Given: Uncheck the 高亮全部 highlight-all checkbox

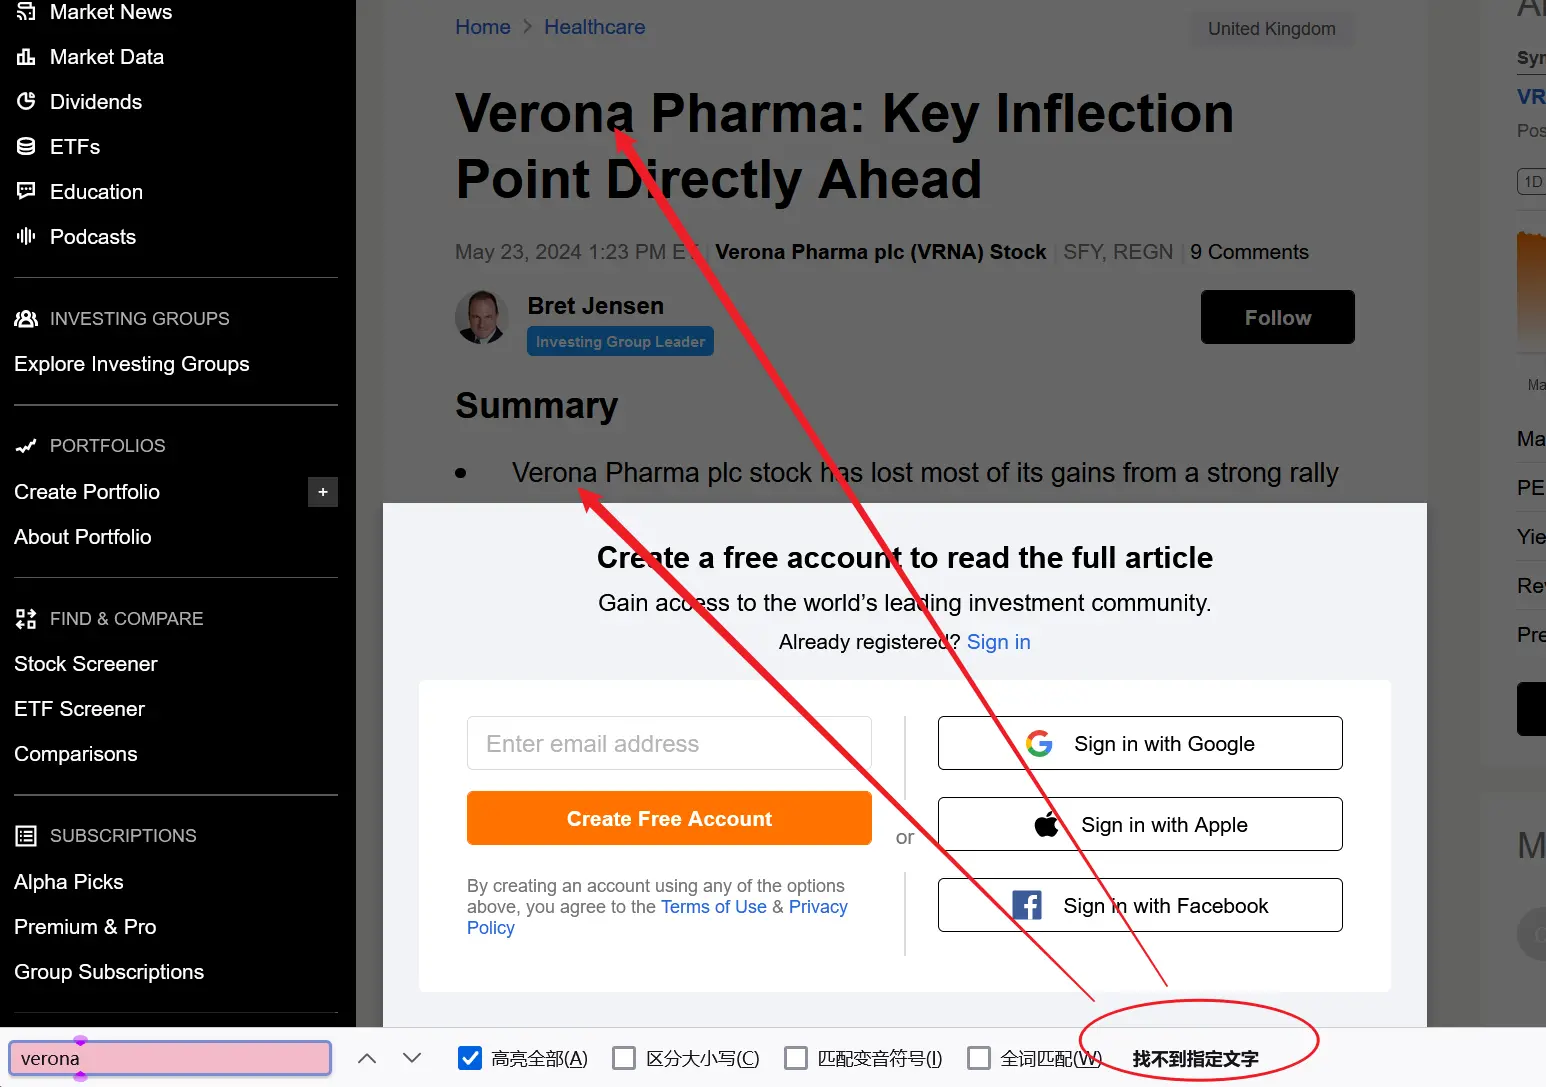Looking at the screenshot, I should point(470,1058).
